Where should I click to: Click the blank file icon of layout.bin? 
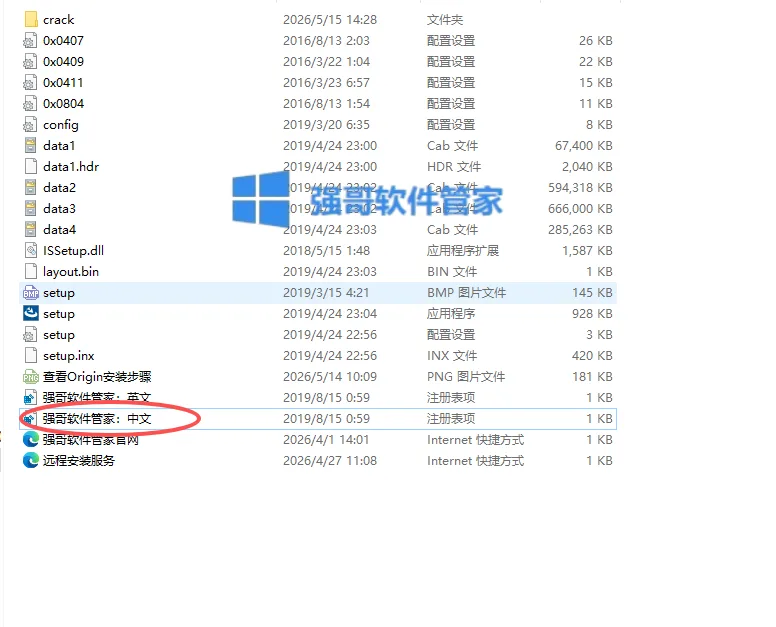(x=31, y=272)
